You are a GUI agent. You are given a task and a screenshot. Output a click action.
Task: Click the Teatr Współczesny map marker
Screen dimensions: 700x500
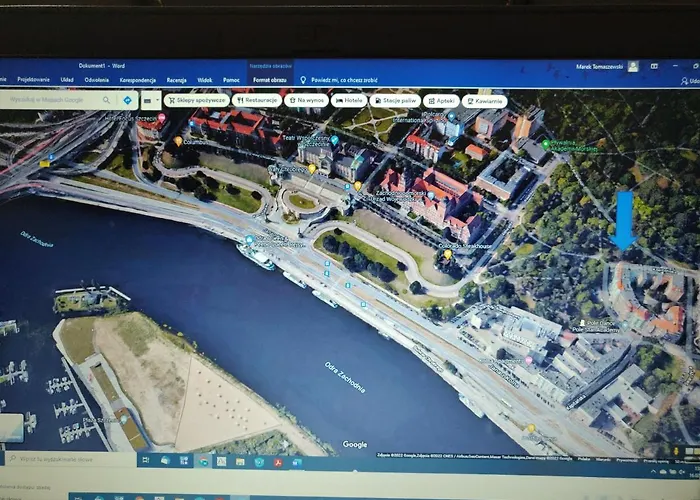pyautogui.click(x=334, y=139)
